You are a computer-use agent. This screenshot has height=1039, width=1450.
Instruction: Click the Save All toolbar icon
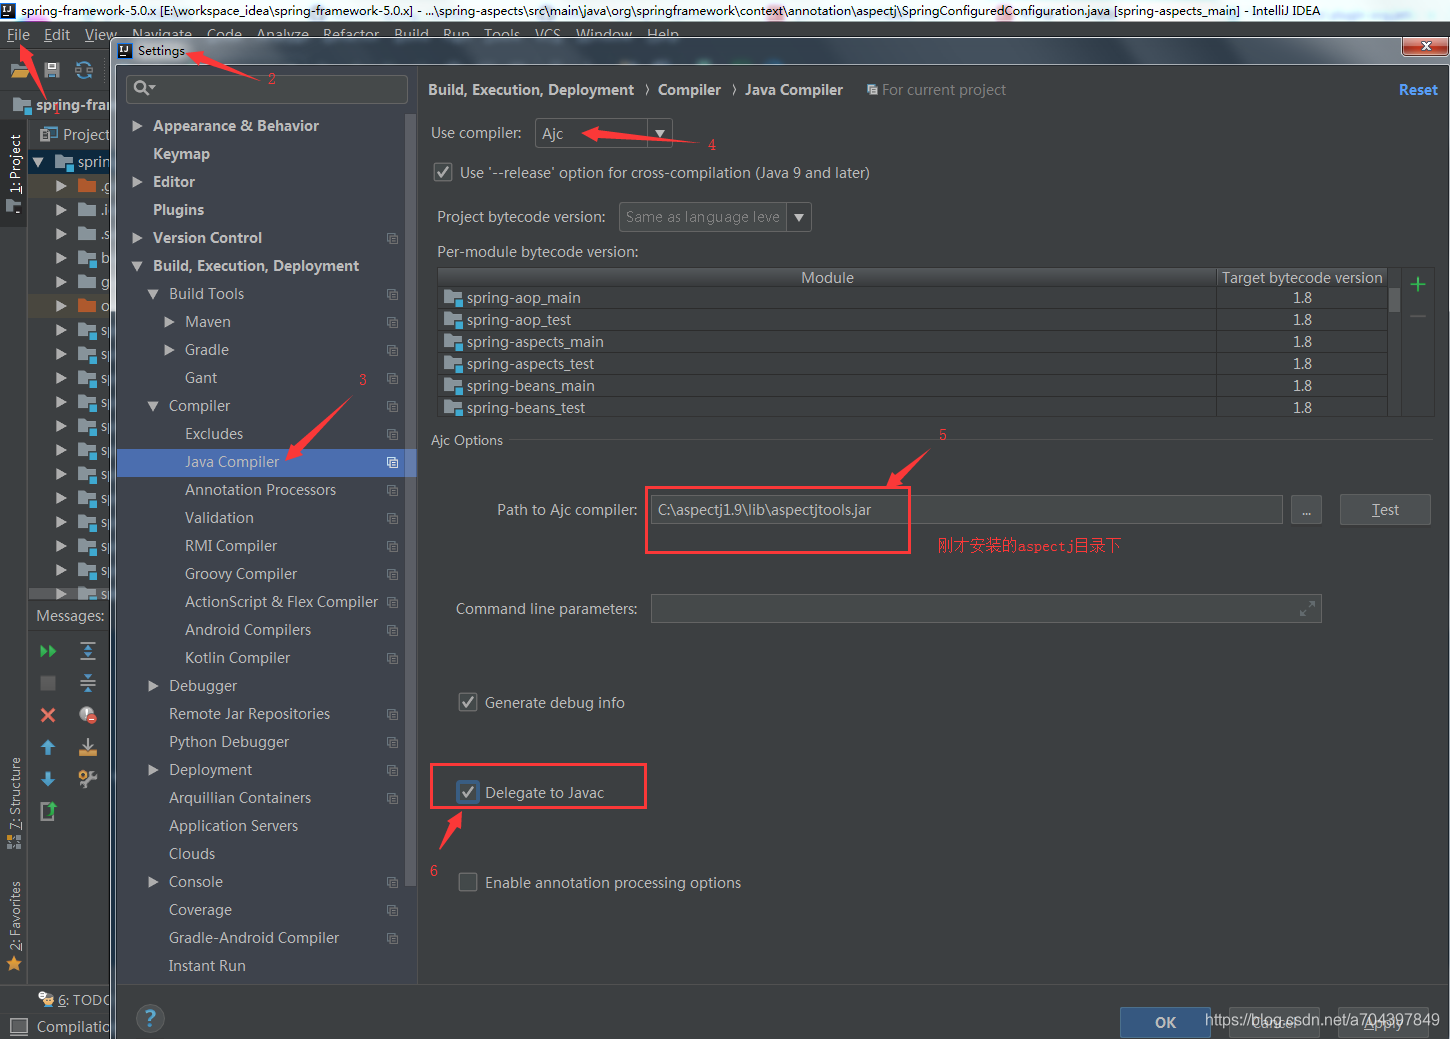pos(52,70)
